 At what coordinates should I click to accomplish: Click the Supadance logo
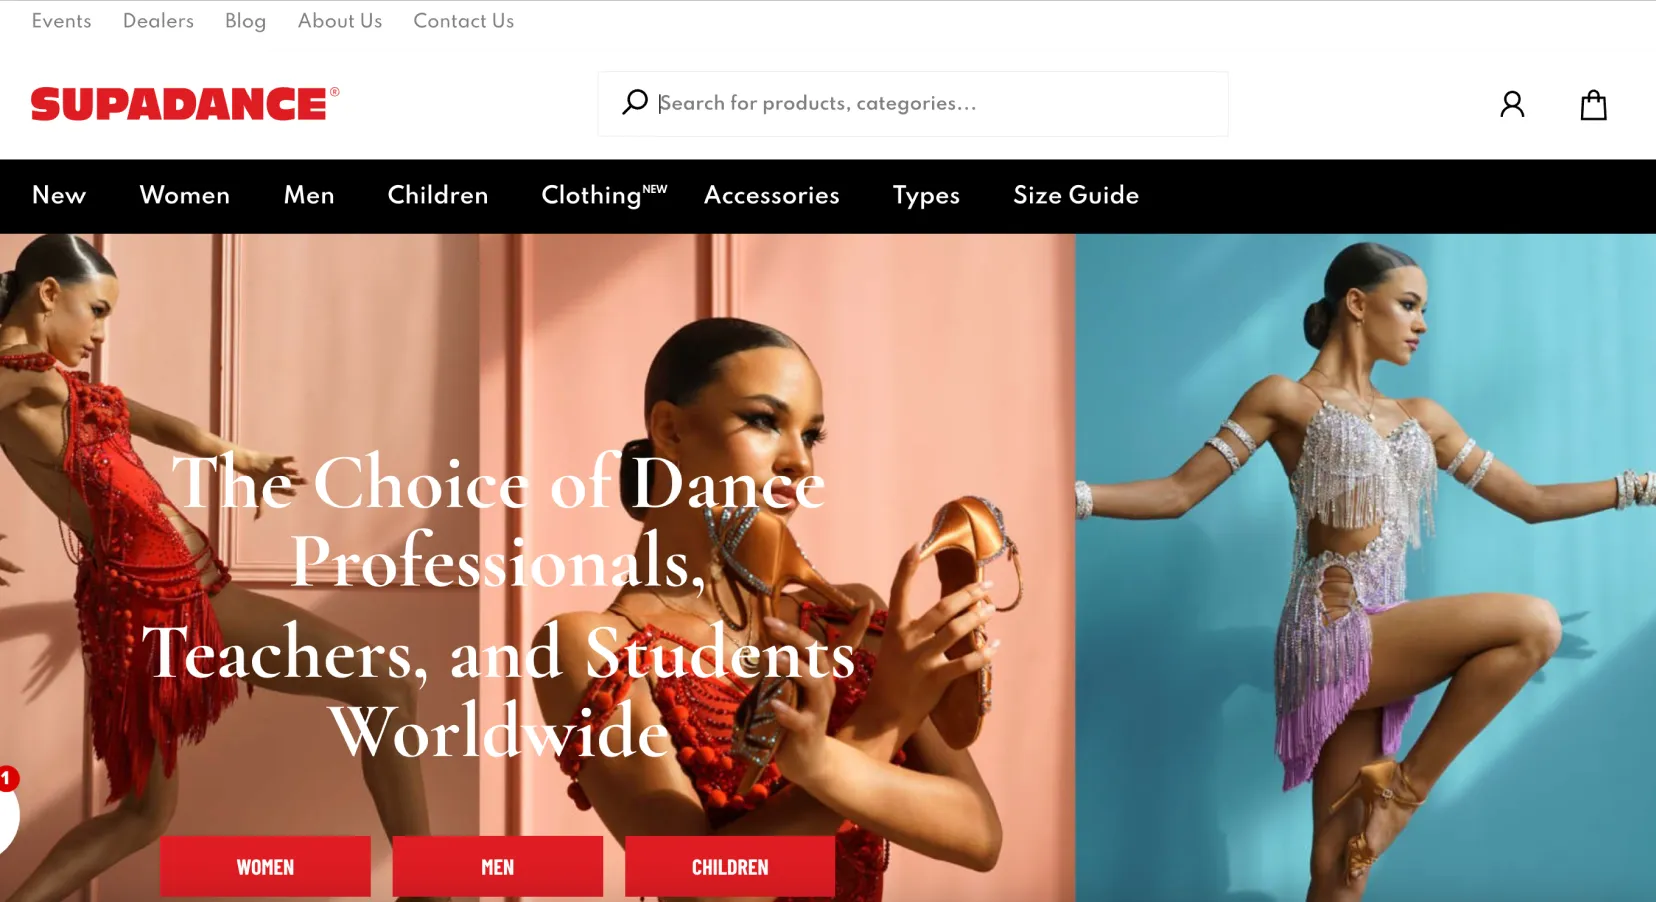point(185,104)
